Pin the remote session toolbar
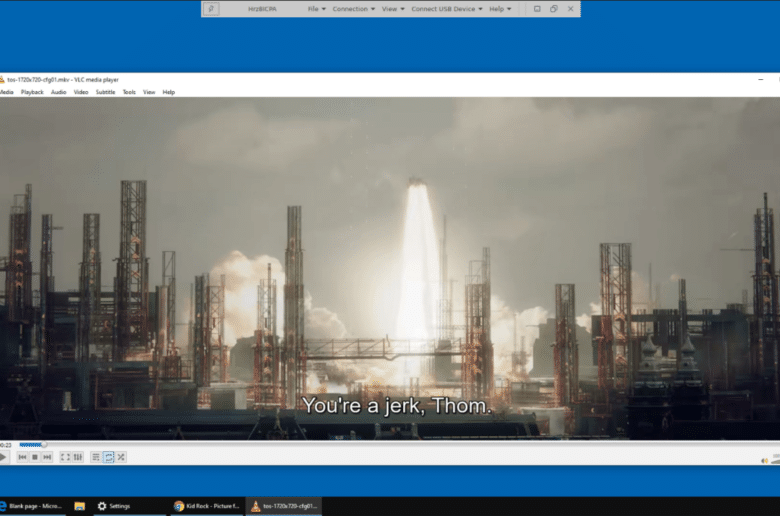The image size is (780, 516). [211, 9]
